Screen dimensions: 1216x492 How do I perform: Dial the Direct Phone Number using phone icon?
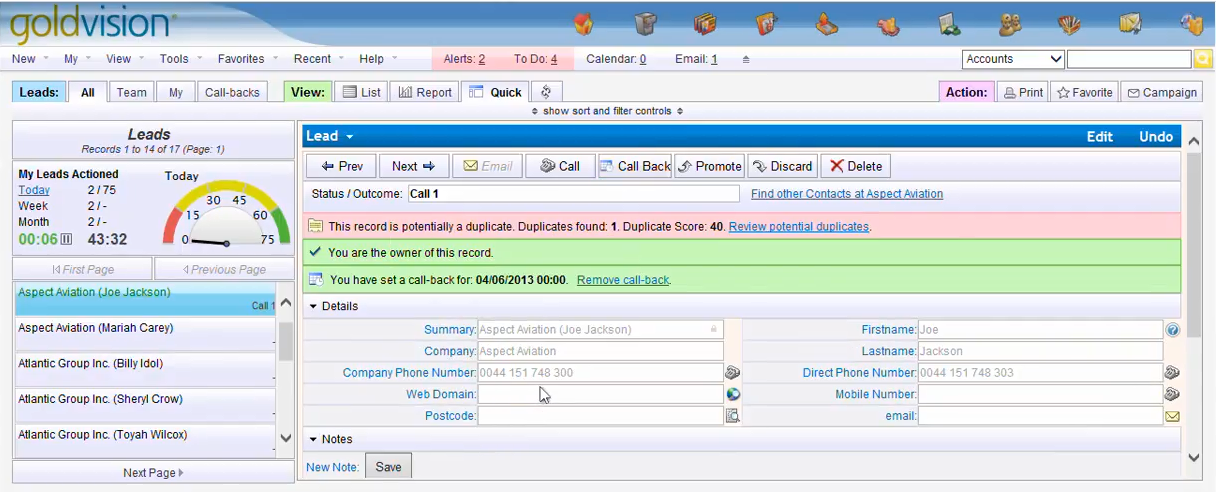pos(1173,373)
